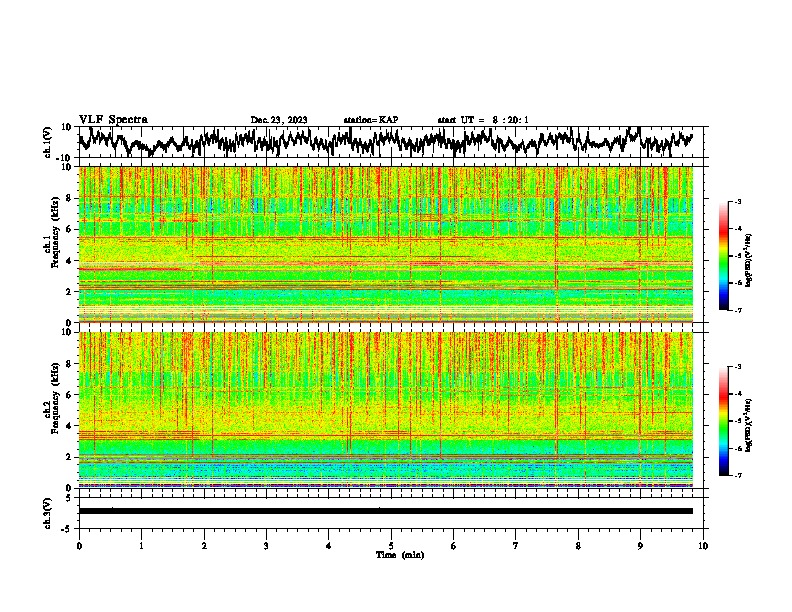Click the "4" tick on the time axis
792x612 pixels.
[329, 546]
